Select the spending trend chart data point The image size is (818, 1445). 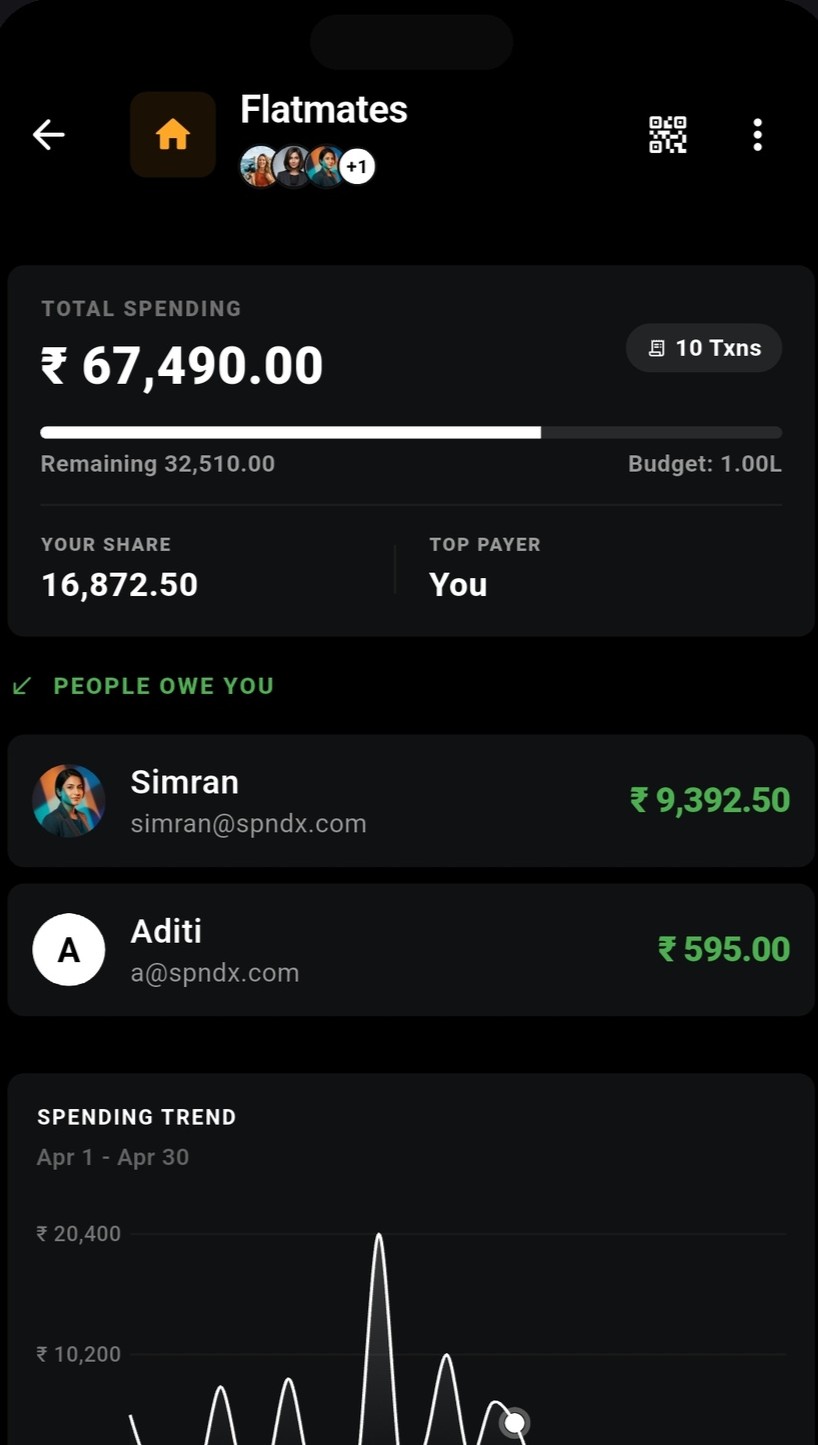click(515, 1422)
